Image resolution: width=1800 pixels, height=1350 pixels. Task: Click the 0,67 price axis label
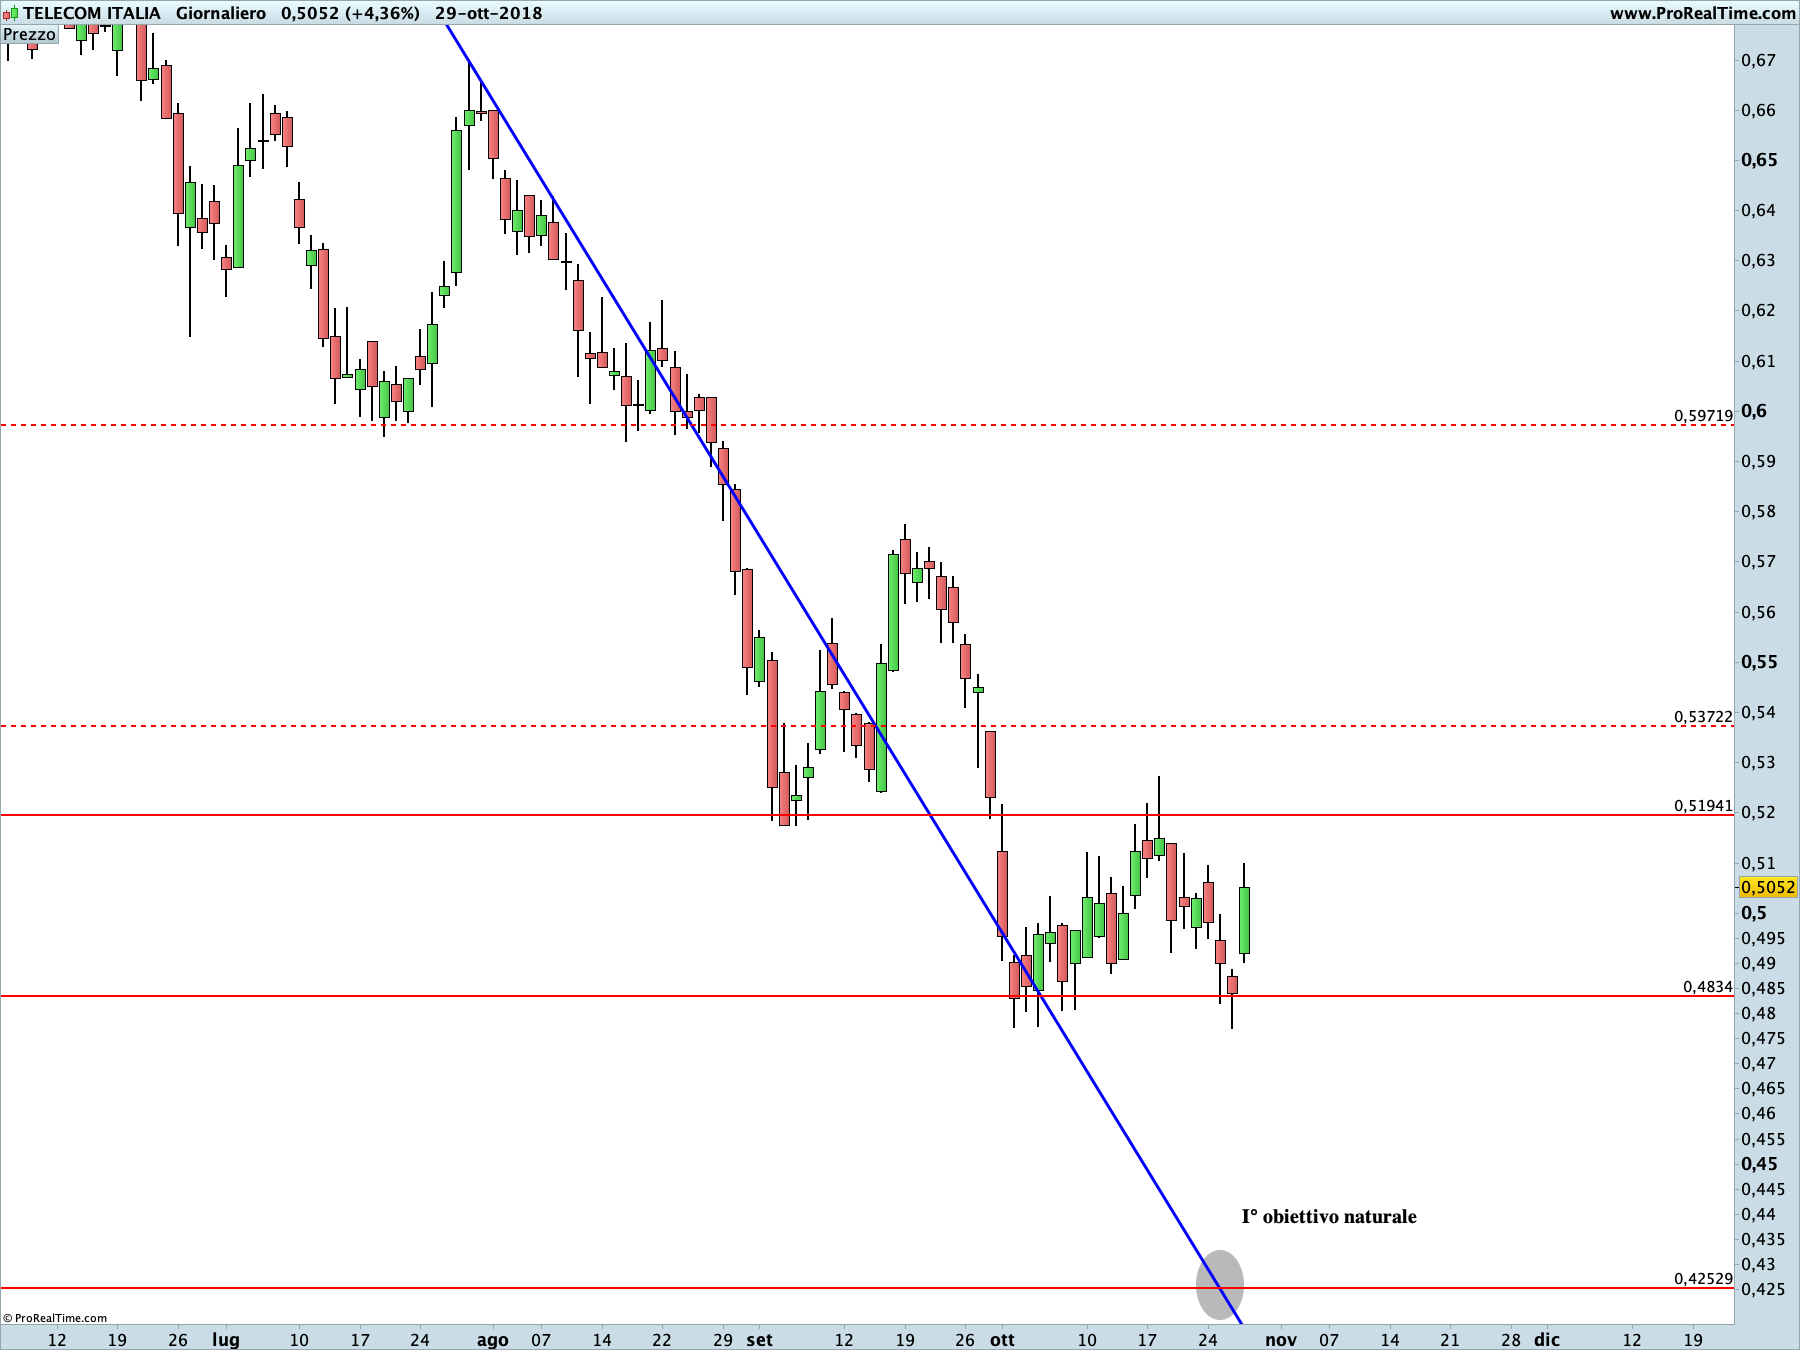coord(1758,60)
